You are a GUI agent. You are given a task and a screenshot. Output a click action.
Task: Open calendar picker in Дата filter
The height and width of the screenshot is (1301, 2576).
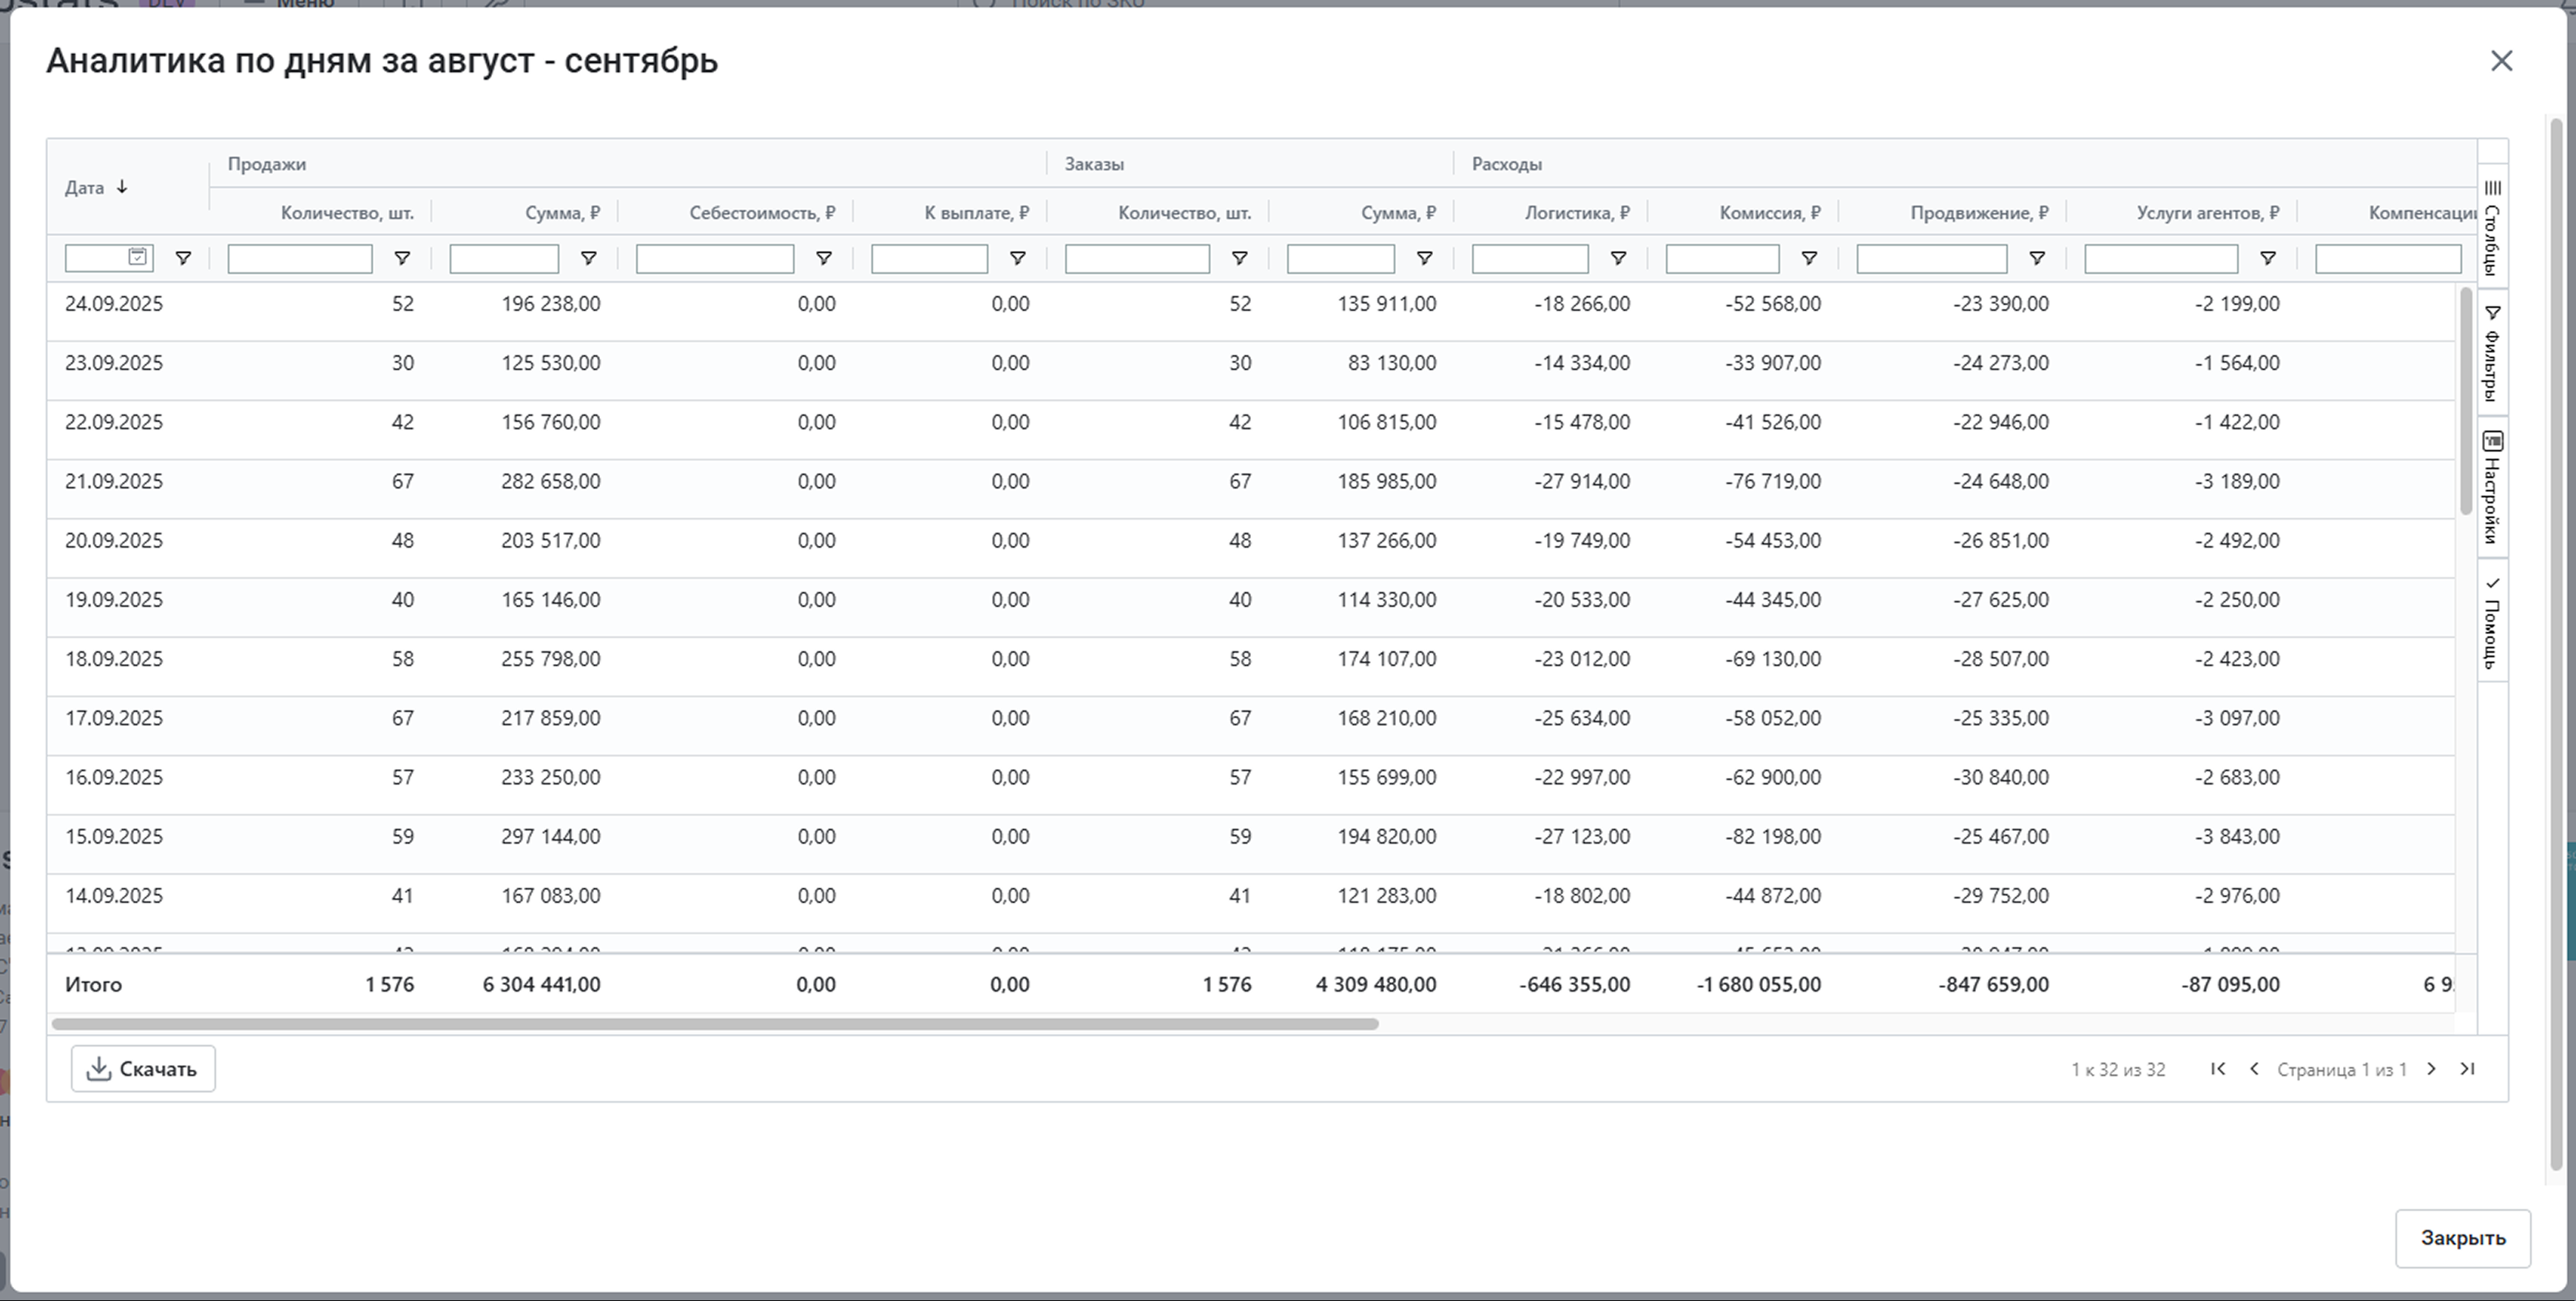138,257
